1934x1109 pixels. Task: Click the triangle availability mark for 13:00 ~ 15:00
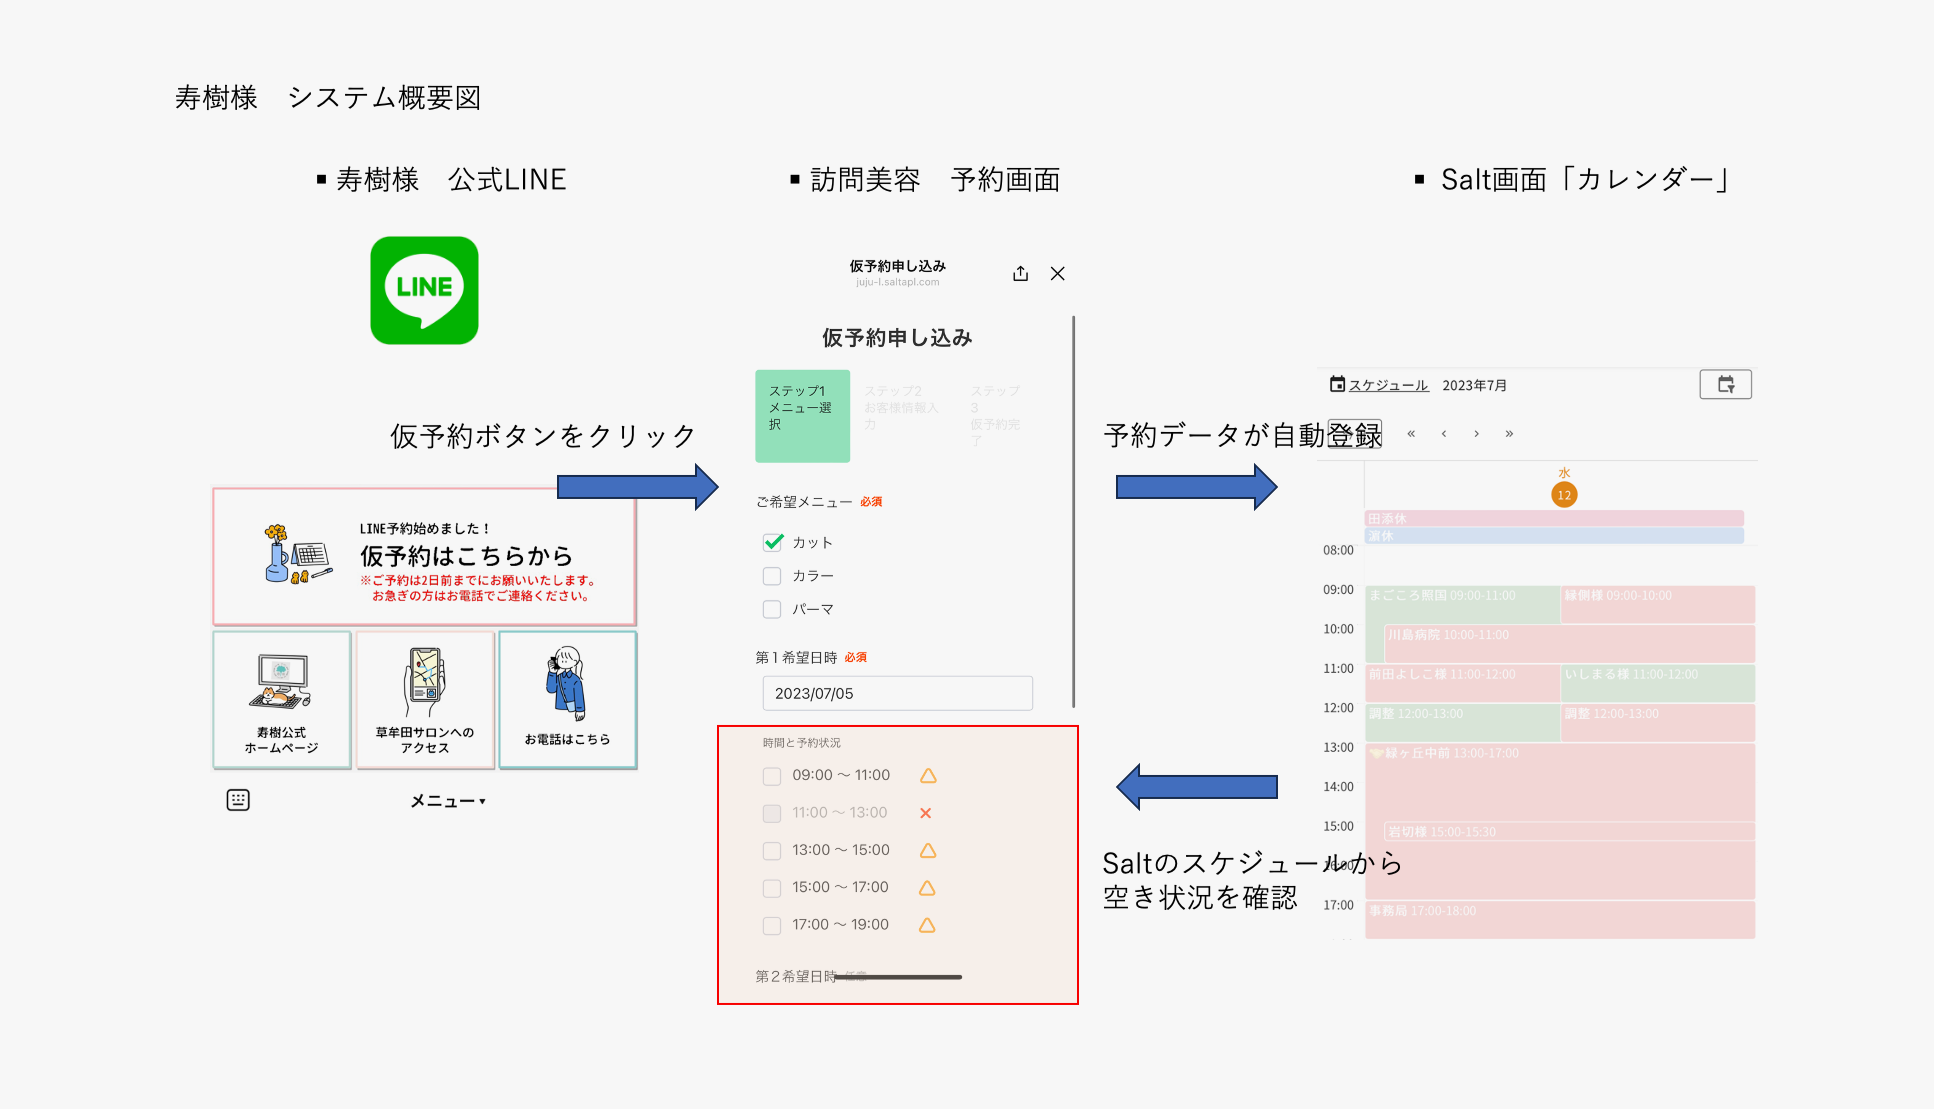pos(928,850)
